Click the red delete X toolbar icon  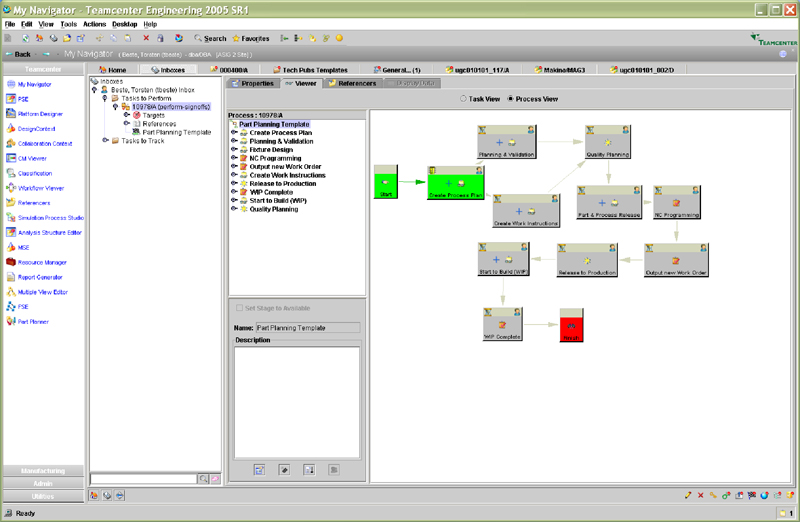tap(146, 38)
